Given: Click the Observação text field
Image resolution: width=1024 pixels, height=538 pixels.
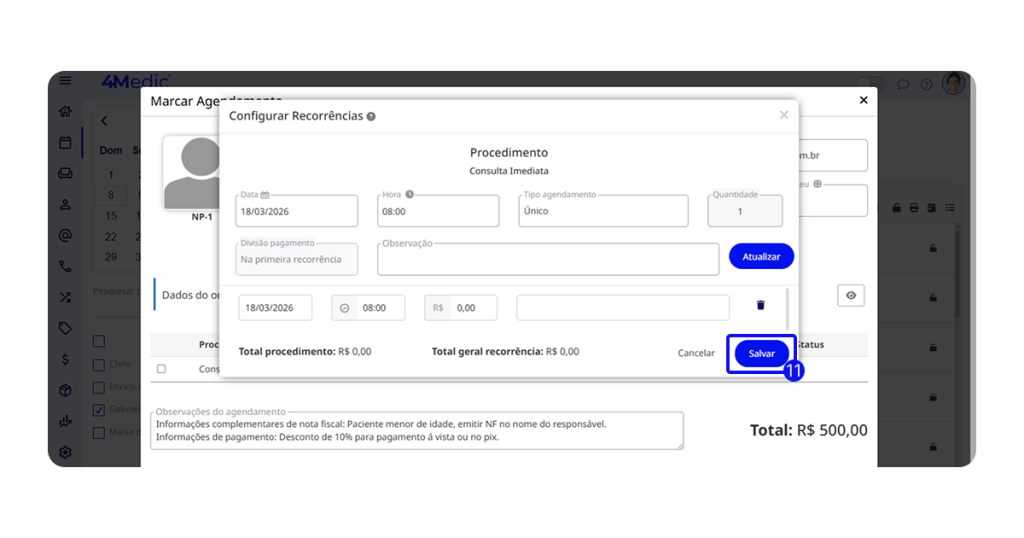Looking at the screenshot, I should [547, 259].
